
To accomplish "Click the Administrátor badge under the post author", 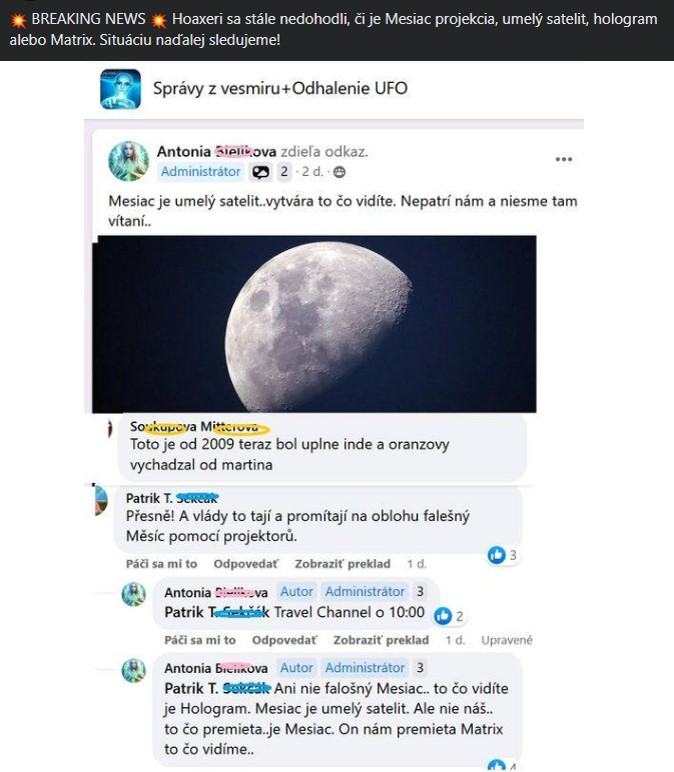I will pyautogui.click(x=200, y=171).
